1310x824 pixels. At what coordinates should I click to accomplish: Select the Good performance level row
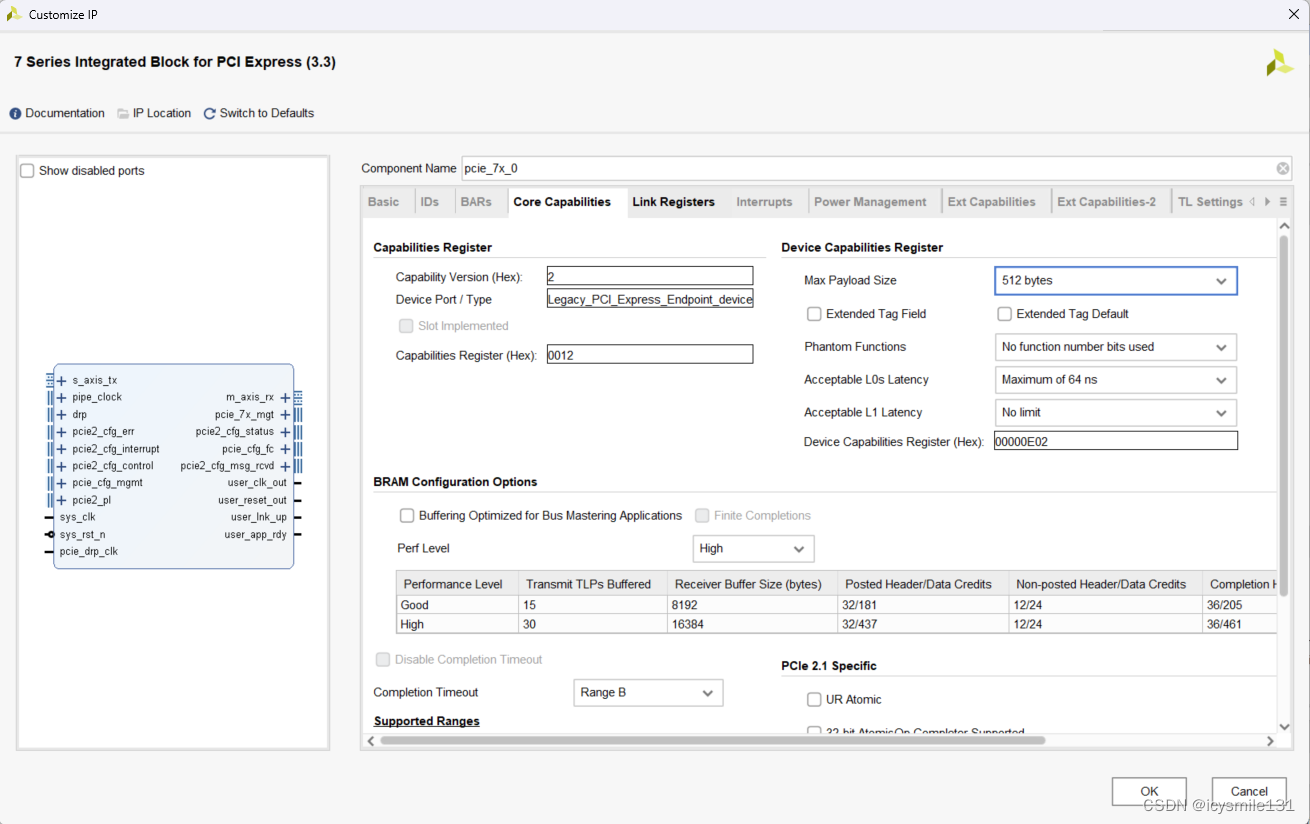click(x=835, y=605)
